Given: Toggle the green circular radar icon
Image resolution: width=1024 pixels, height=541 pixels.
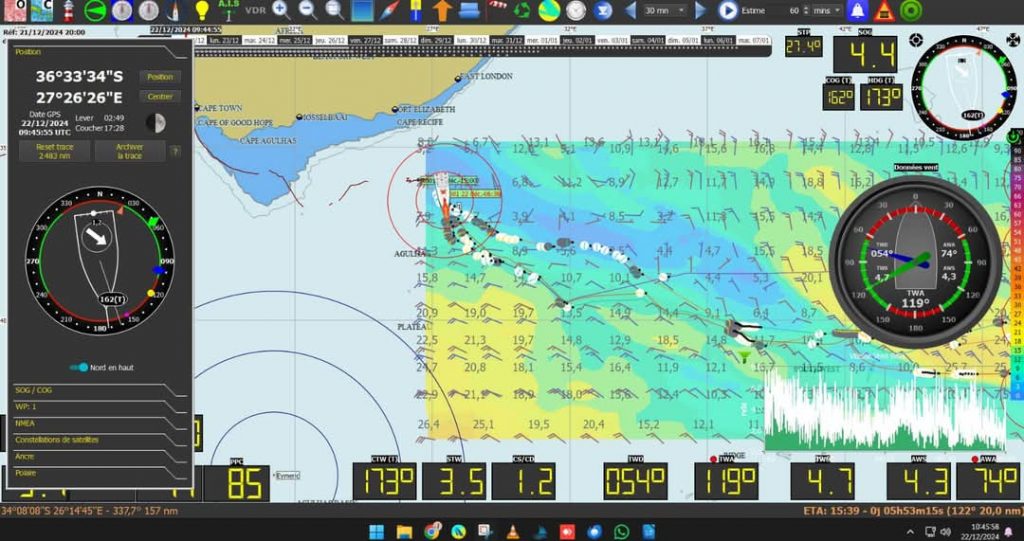Looking at the screenshot, I should click(910, 11).
